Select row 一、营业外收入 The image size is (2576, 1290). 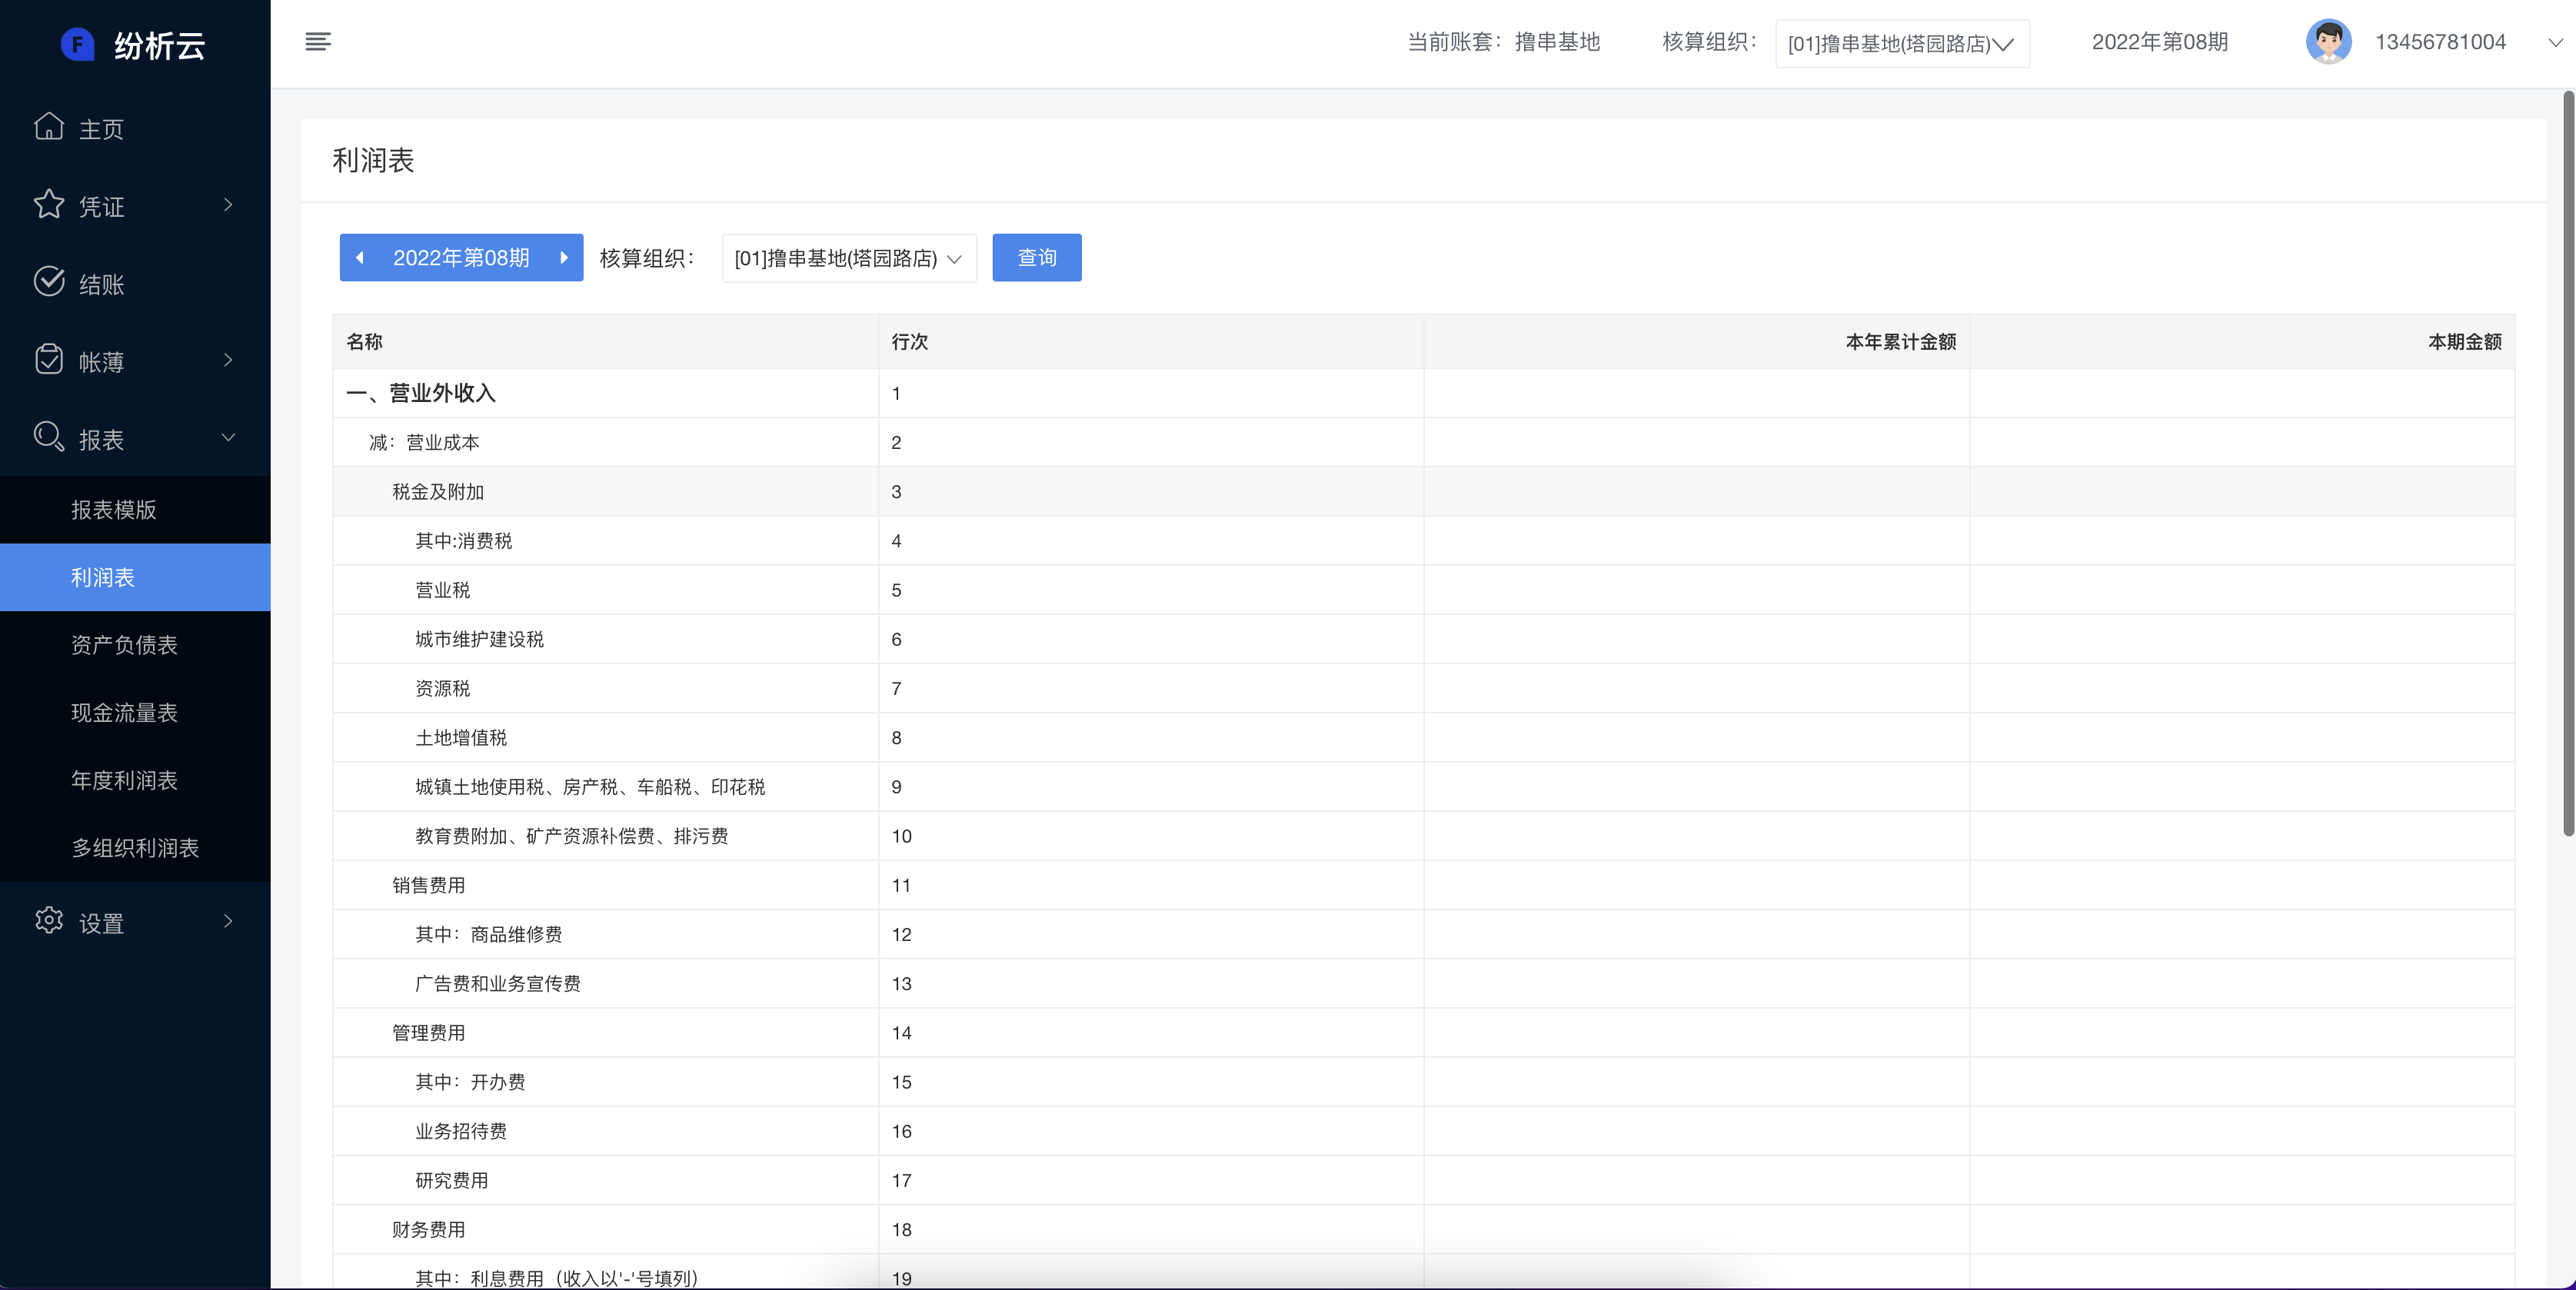click(1424, 393)
